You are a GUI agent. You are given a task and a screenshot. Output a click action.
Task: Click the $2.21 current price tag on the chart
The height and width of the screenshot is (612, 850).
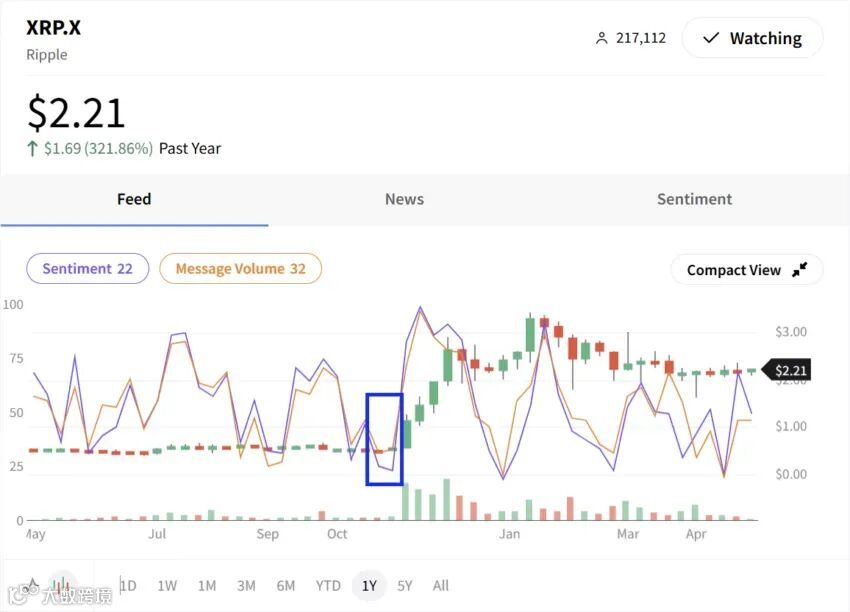(x=790, y=370)
